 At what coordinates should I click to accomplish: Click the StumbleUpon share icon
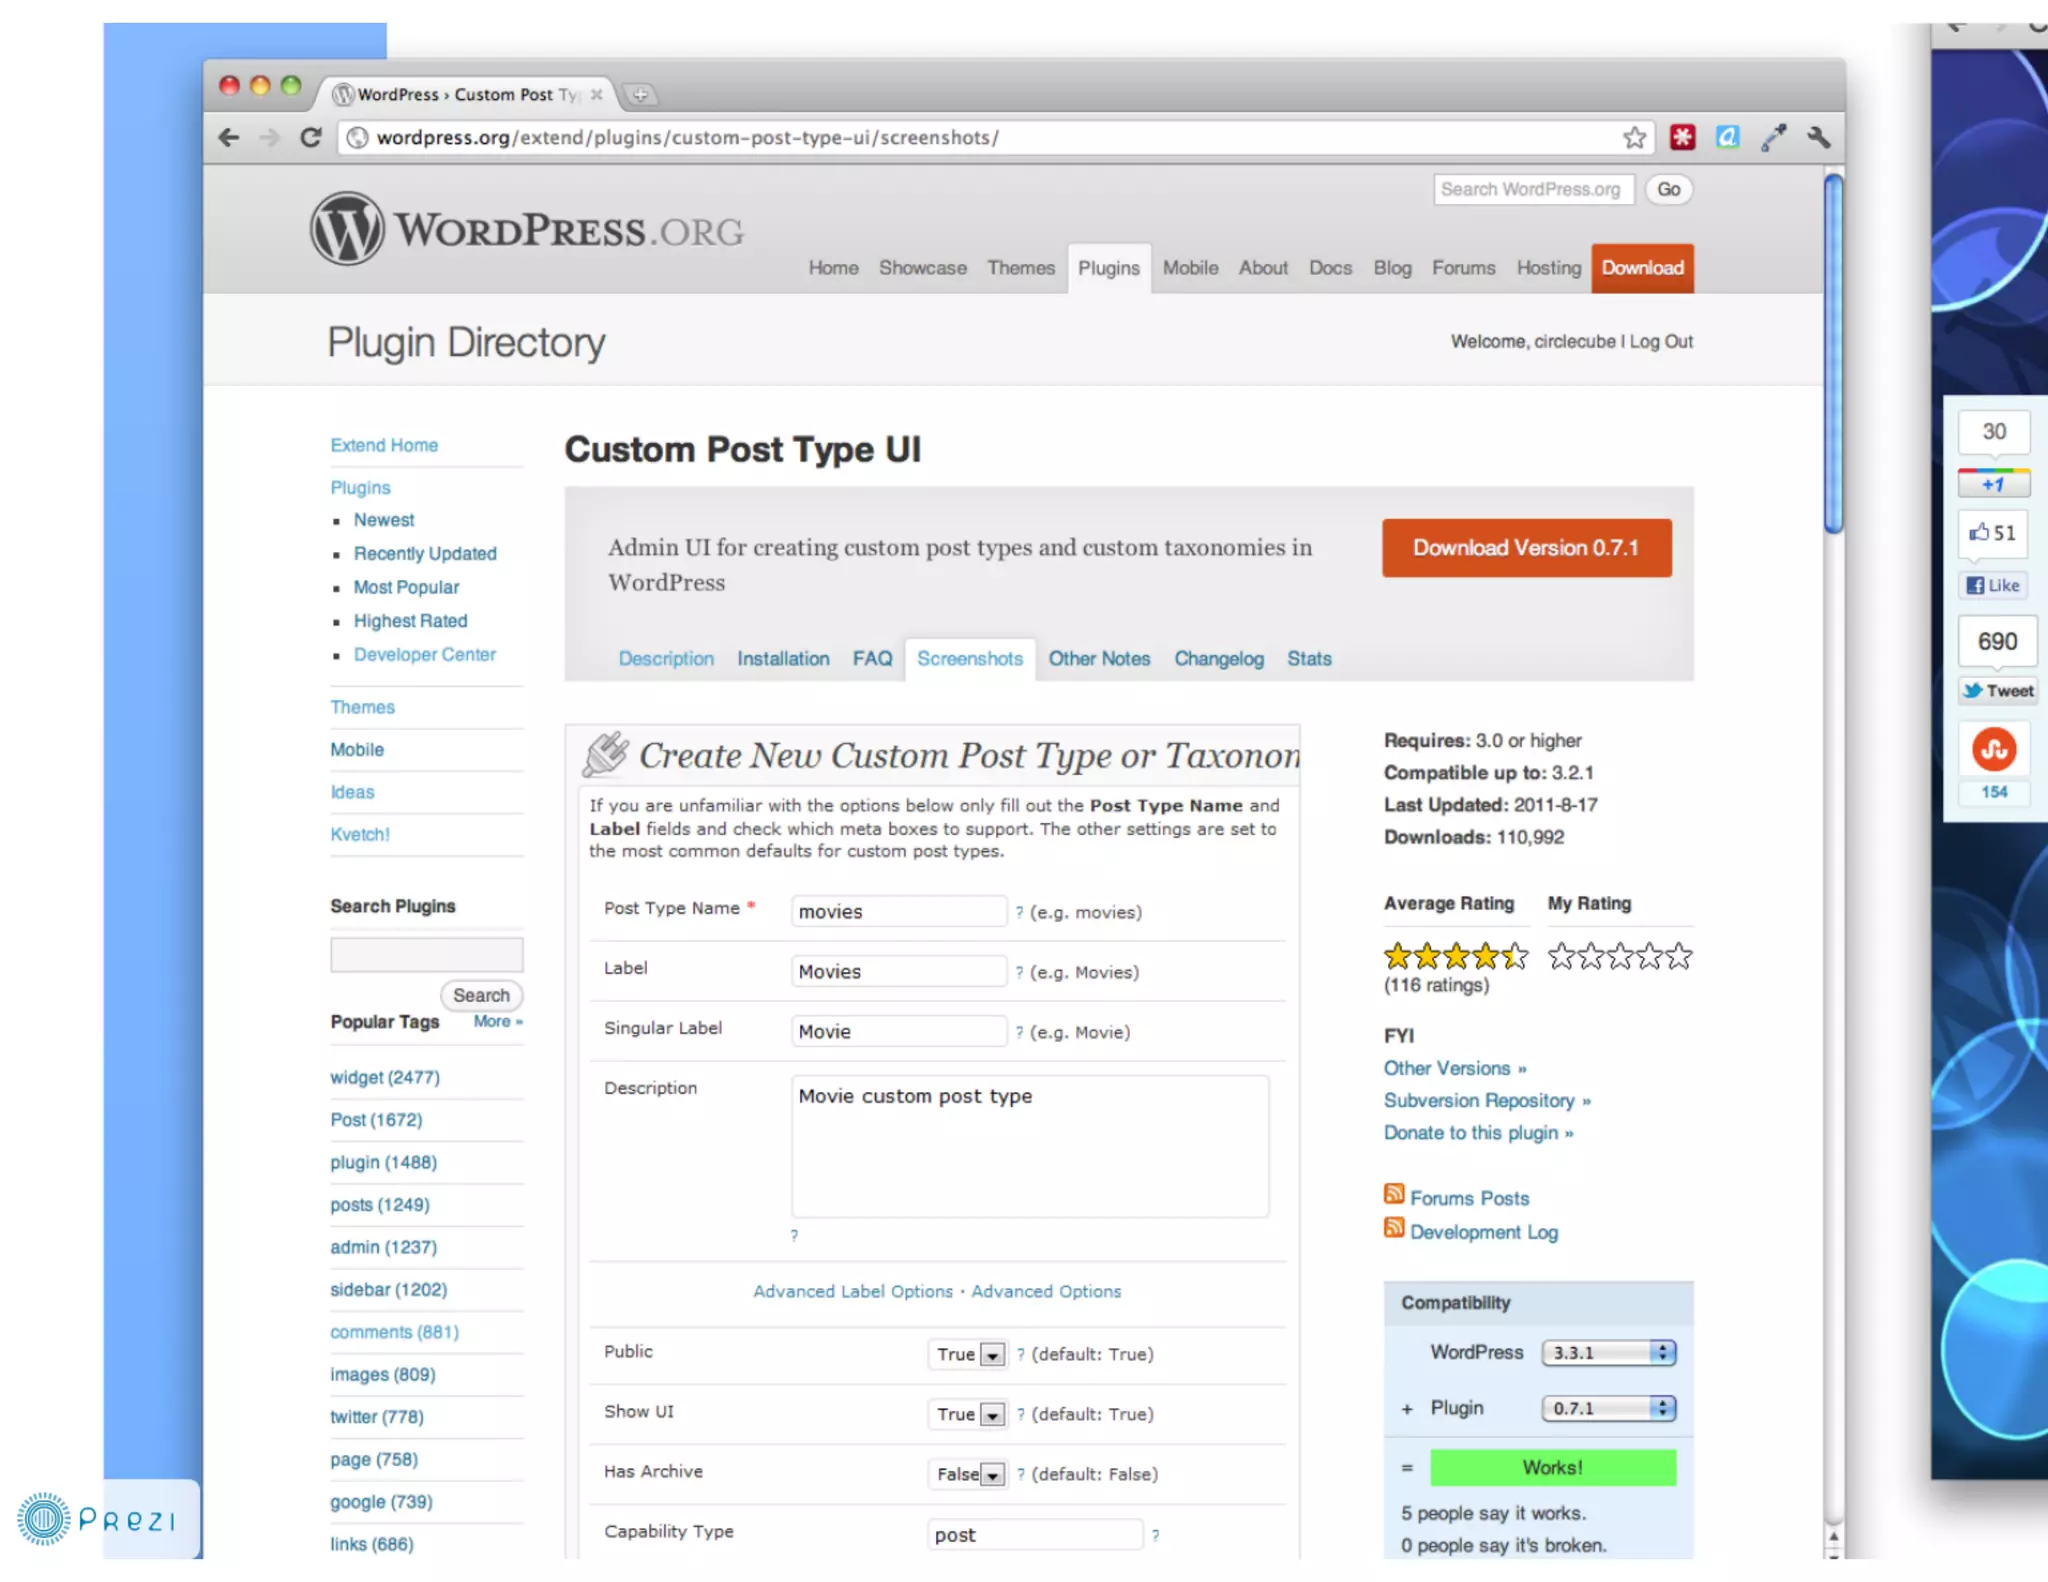(x=1994, y=749)
